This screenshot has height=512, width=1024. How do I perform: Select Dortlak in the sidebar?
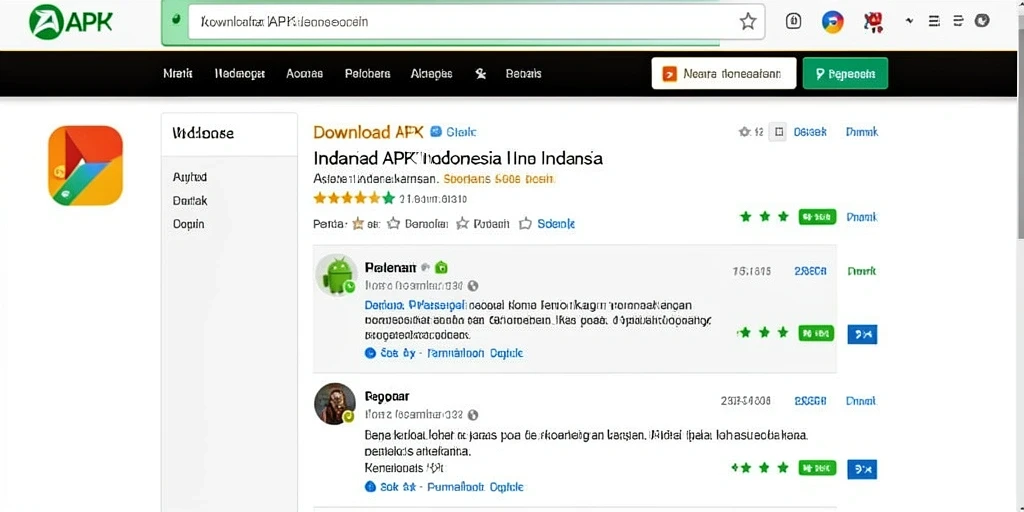point(190,200)
